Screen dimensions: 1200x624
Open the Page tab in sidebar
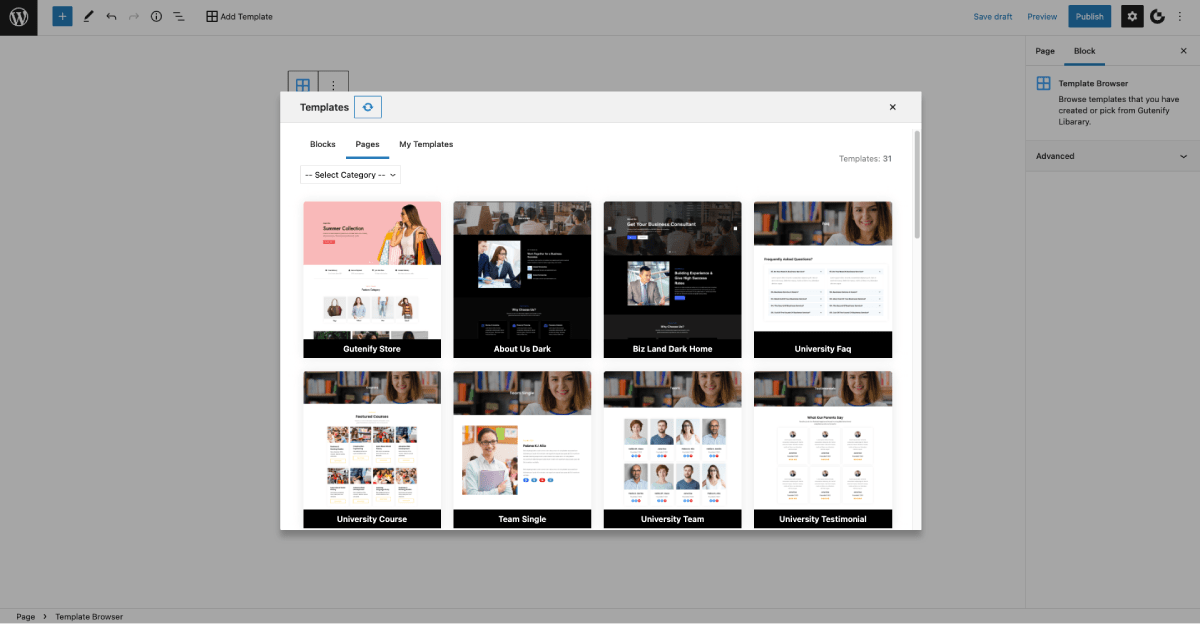point(1045,51)
